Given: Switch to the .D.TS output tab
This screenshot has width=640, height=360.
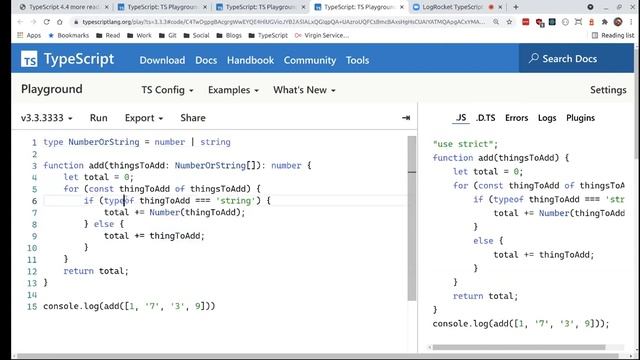Looking at the screenshot, I should [x=486, y=118].
